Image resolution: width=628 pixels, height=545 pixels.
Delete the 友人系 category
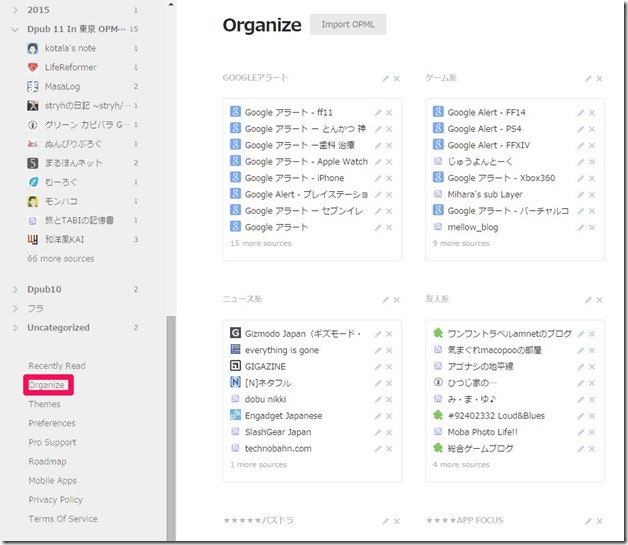[599, 300]
